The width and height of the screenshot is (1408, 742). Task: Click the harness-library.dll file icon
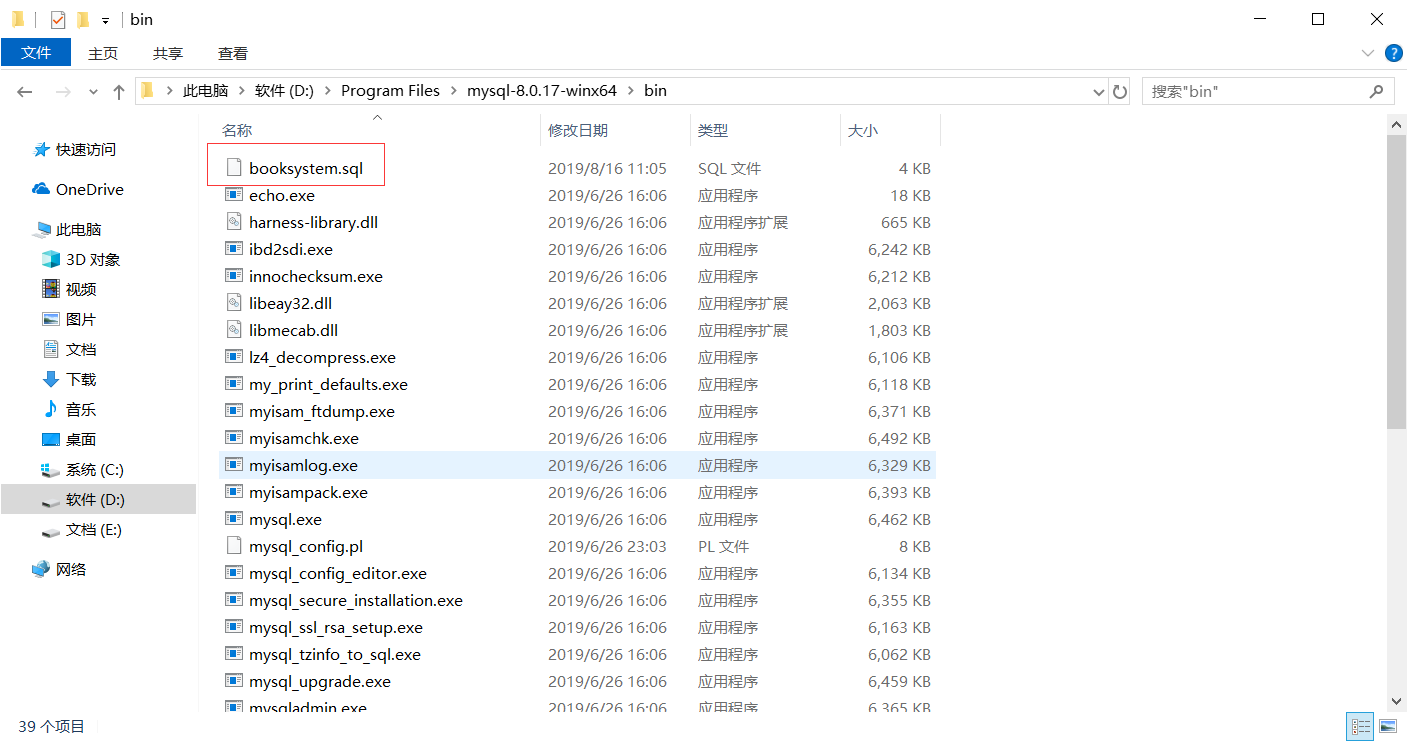tap(234, 222)
